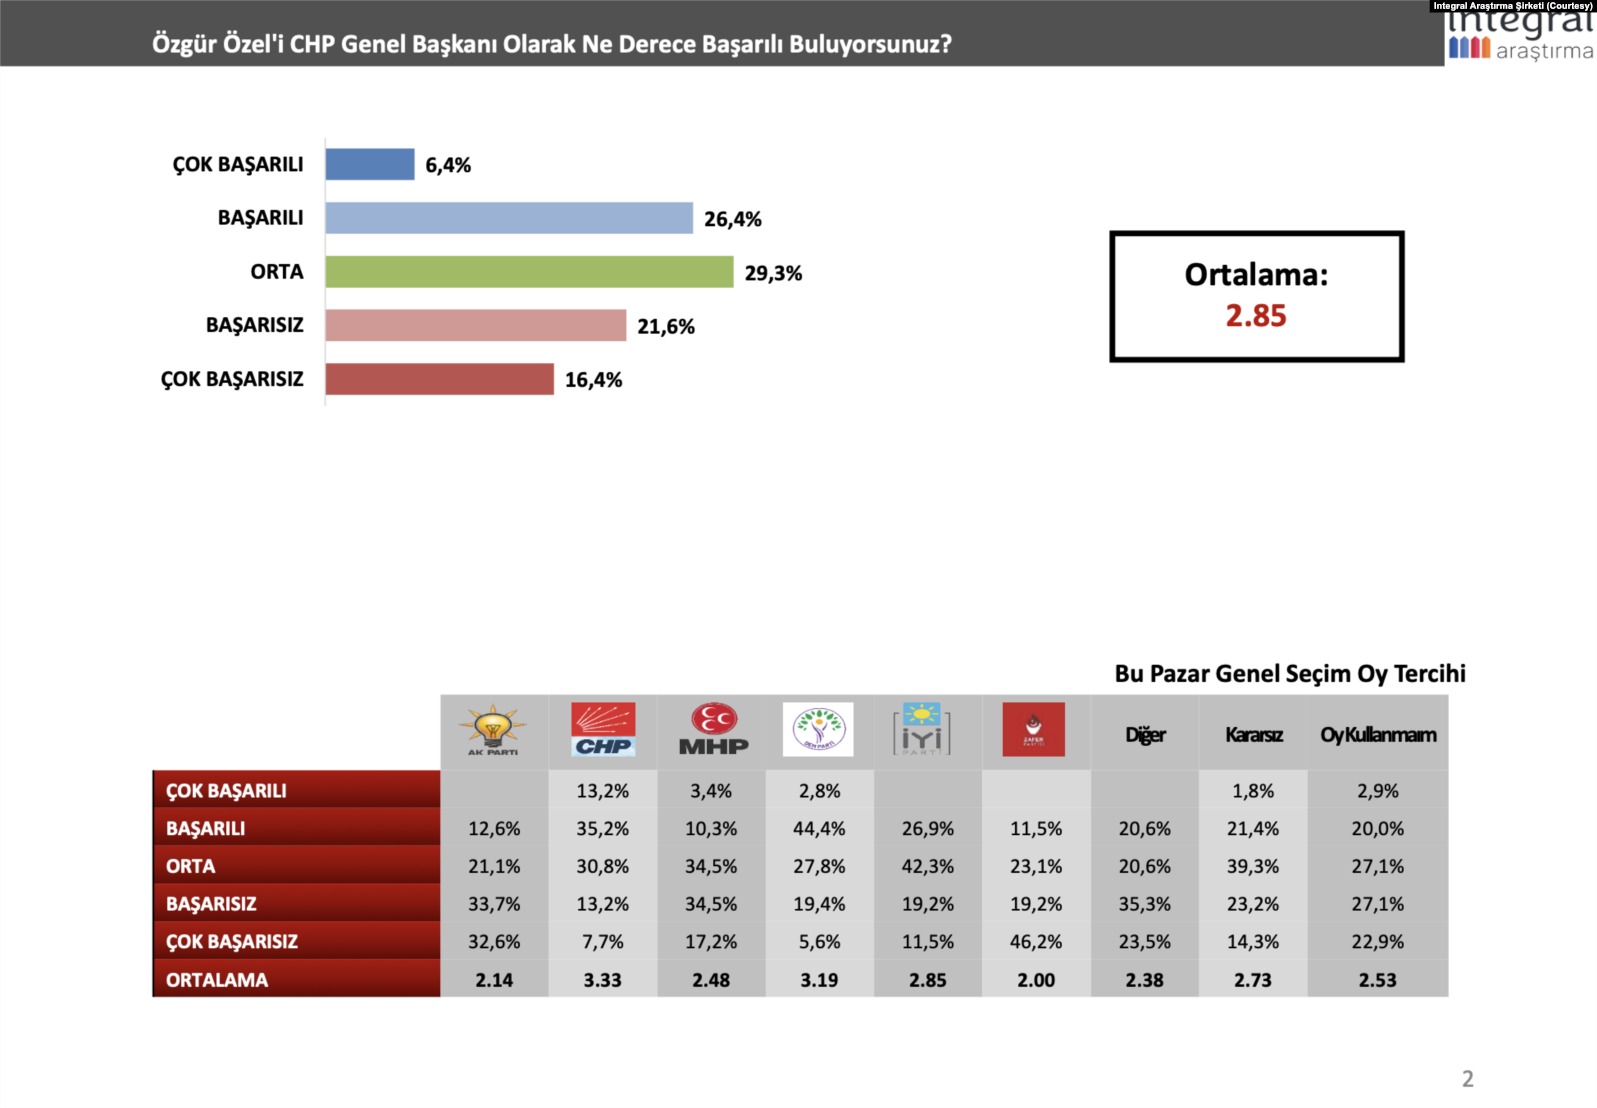This screenshot has height=1108, width=1597.
Task: Click the 21,6% bar value label
Action: pyautogui.click(x=666, y=326)
